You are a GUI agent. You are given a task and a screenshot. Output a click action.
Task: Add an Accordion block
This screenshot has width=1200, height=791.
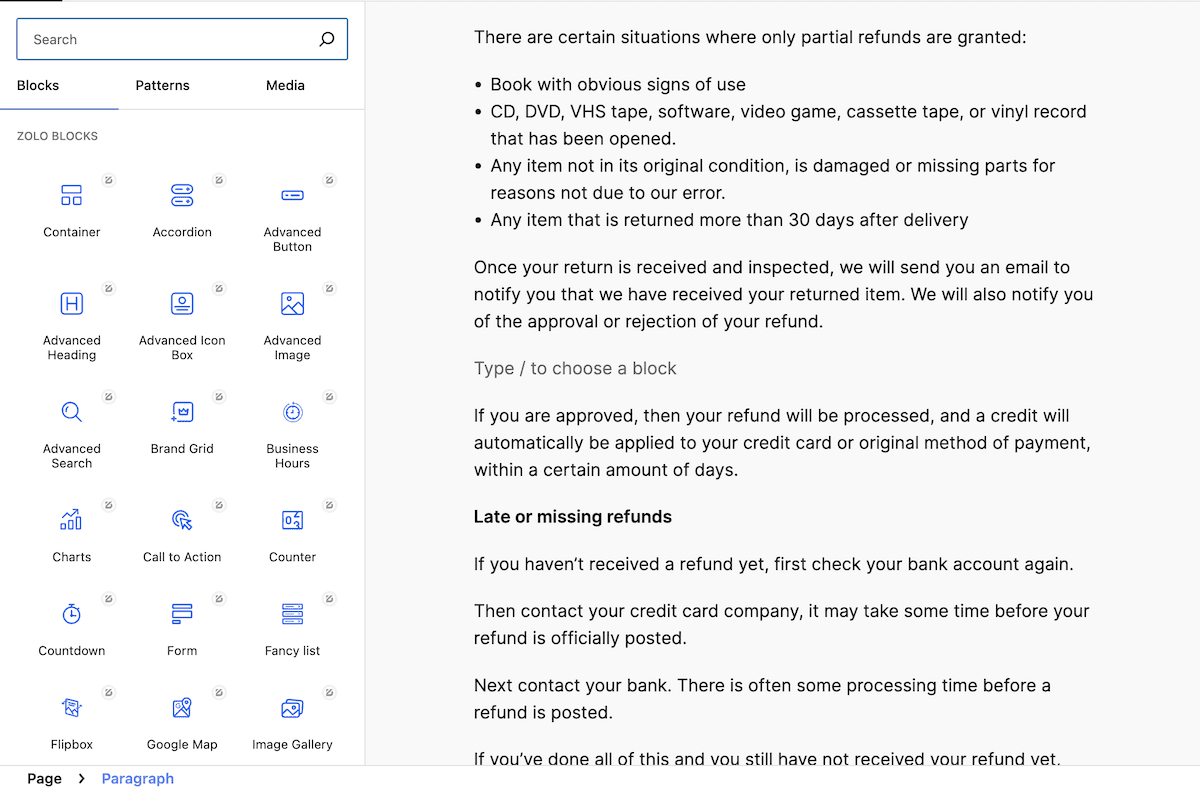click(x=182, y=207)
